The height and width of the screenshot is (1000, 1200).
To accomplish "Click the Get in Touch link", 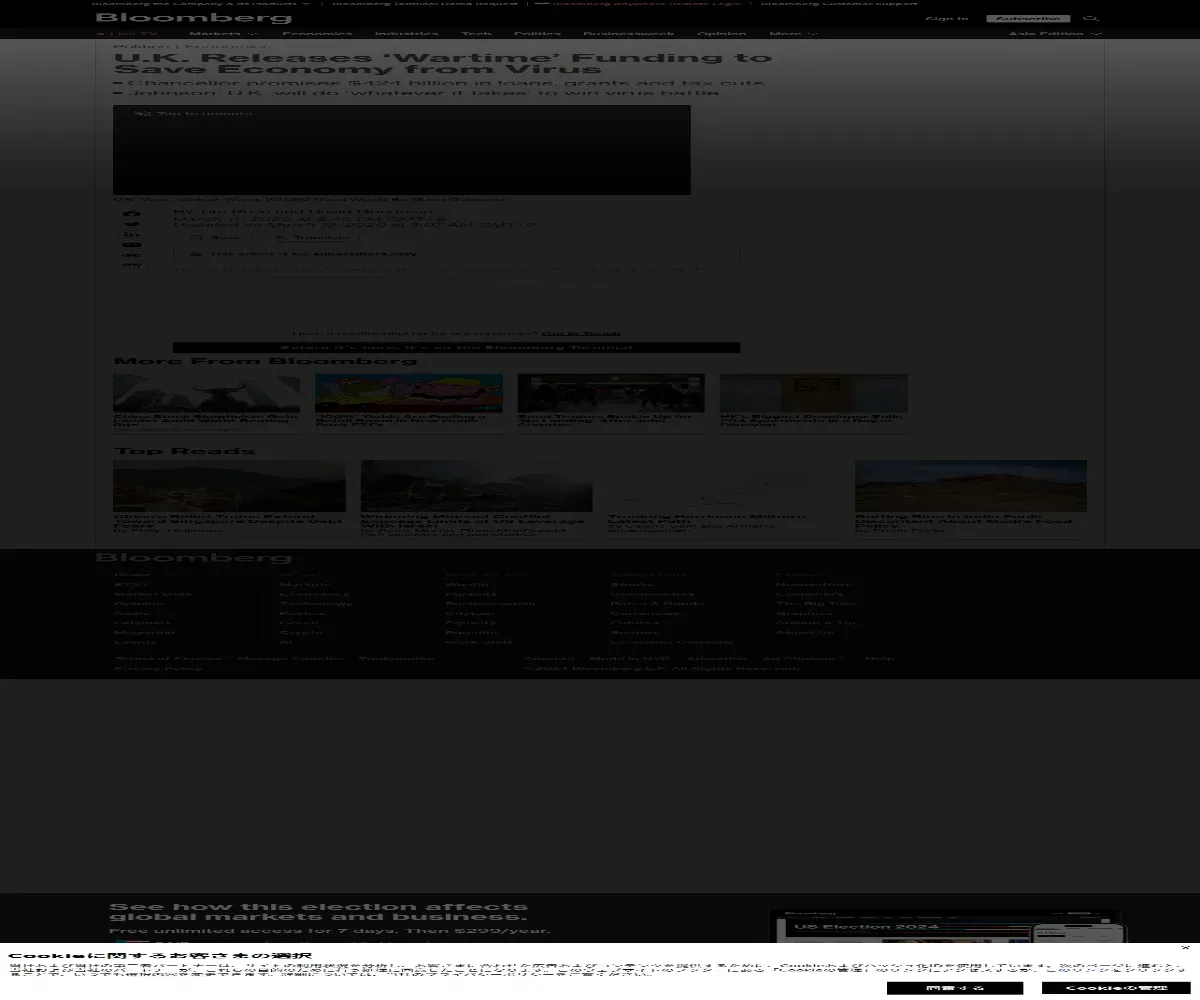I will [x=581, y=334].
